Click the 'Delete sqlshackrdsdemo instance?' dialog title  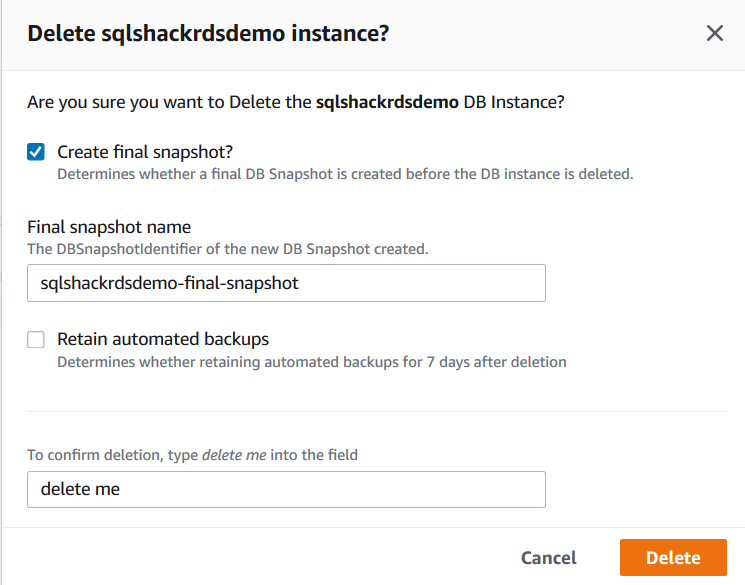coord(208,34)
